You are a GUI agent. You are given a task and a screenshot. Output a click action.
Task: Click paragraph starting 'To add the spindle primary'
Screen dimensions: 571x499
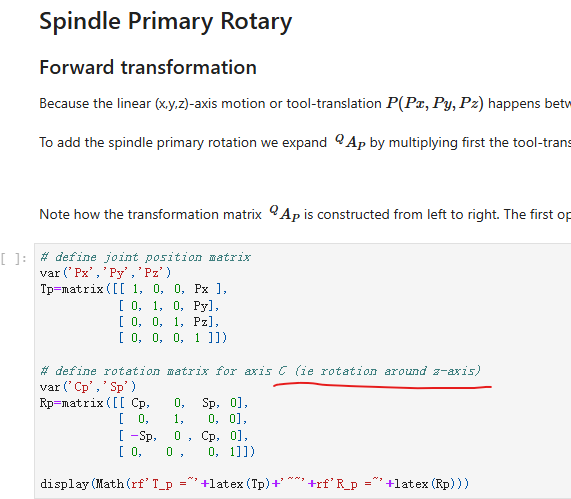click(x=305, y=142)
